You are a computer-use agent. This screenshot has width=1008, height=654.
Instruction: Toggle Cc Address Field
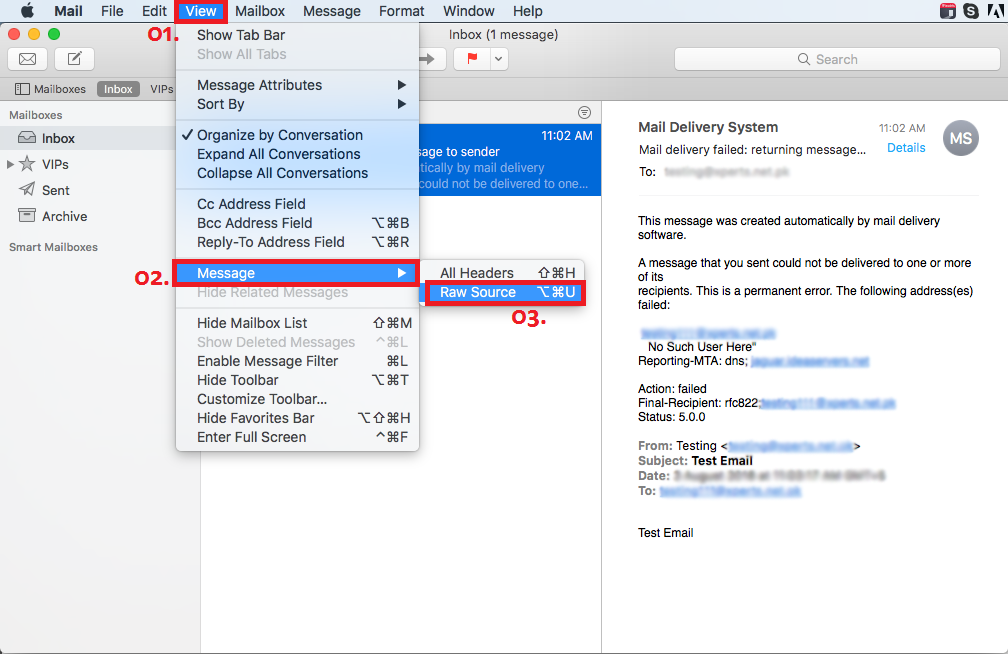tap(297, 204)
